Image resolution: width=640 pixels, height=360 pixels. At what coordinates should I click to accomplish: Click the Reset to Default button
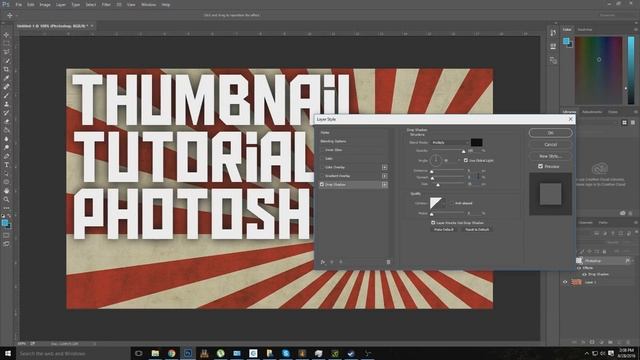[477, 229]
